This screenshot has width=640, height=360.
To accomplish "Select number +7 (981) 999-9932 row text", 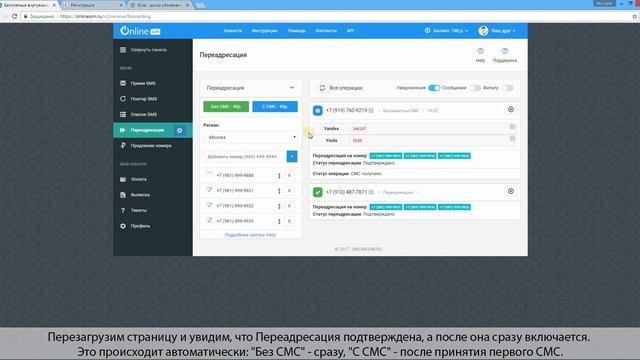I will tap(235, 206).
